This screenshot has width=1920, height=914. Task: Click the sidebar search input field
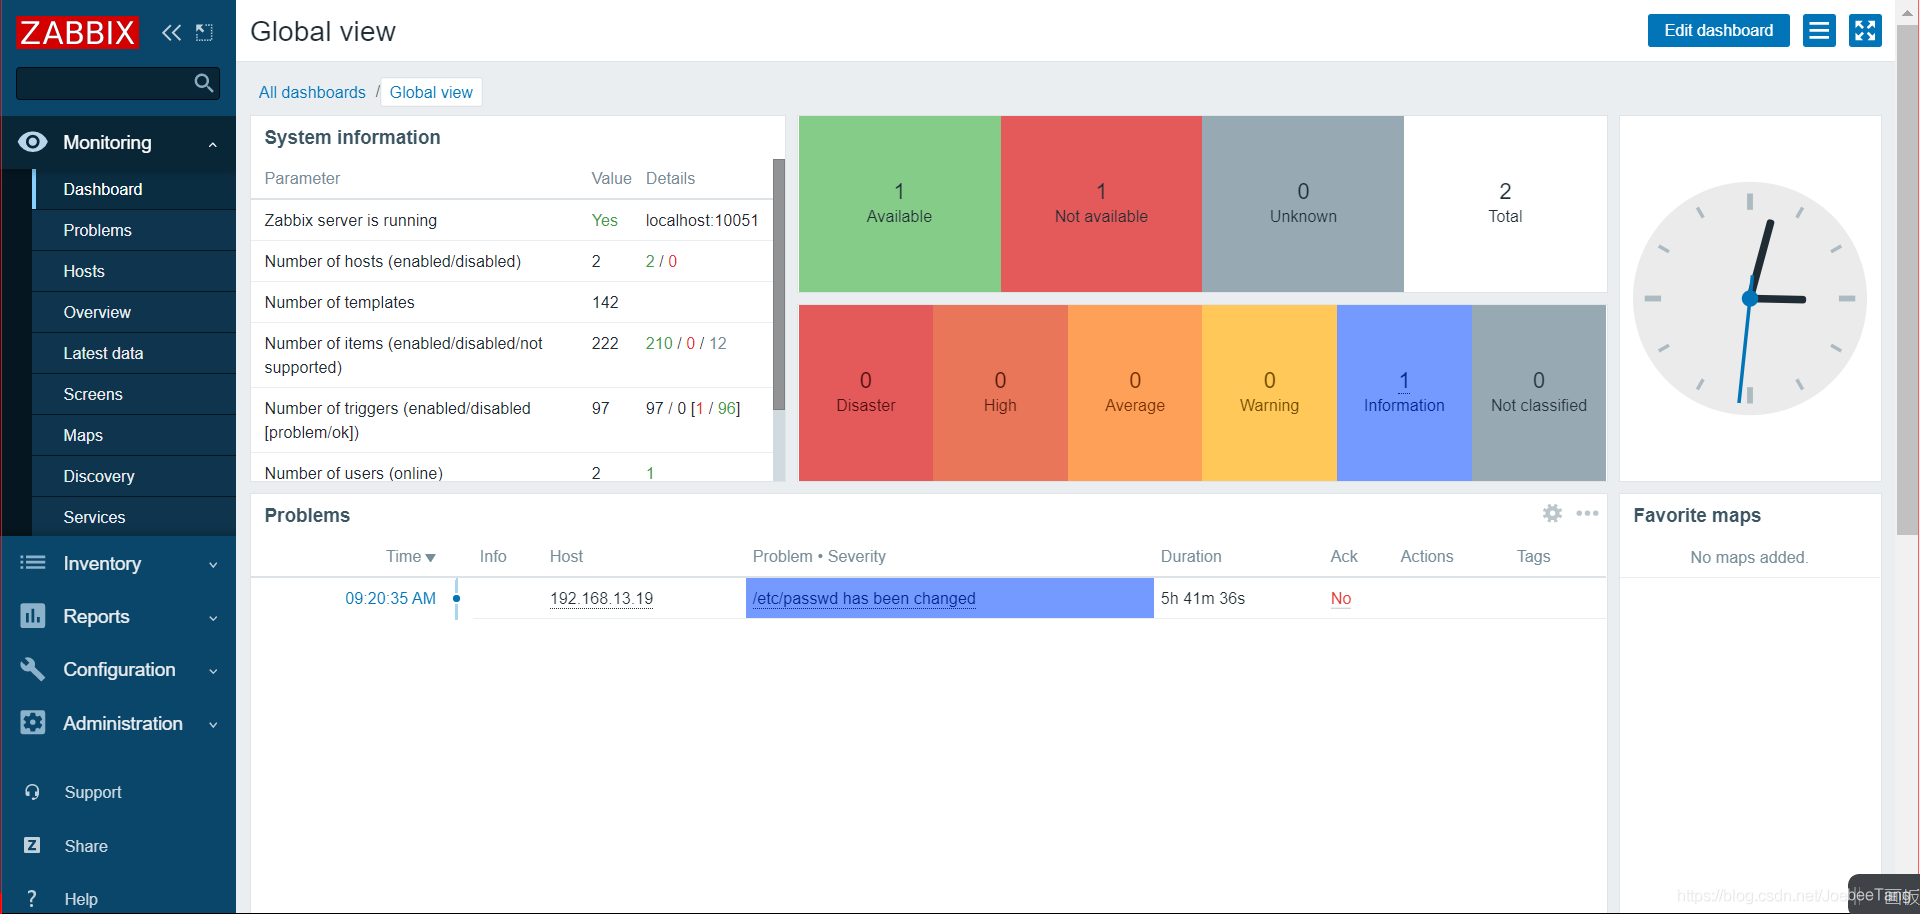(x=117, y=83)
